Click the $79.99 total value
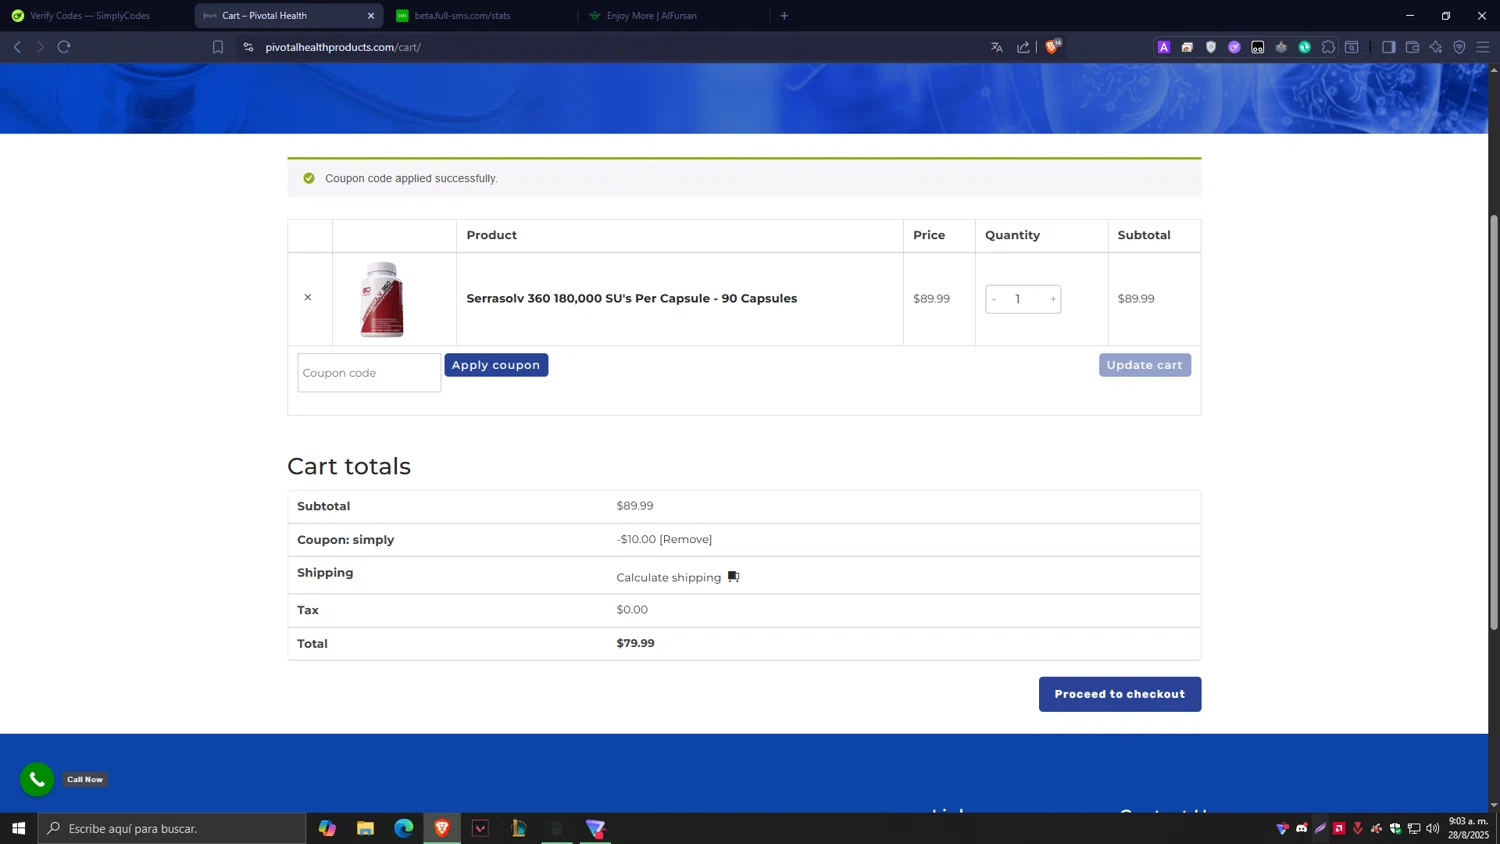Viewport: 1500px width, 844px height. 636,643
